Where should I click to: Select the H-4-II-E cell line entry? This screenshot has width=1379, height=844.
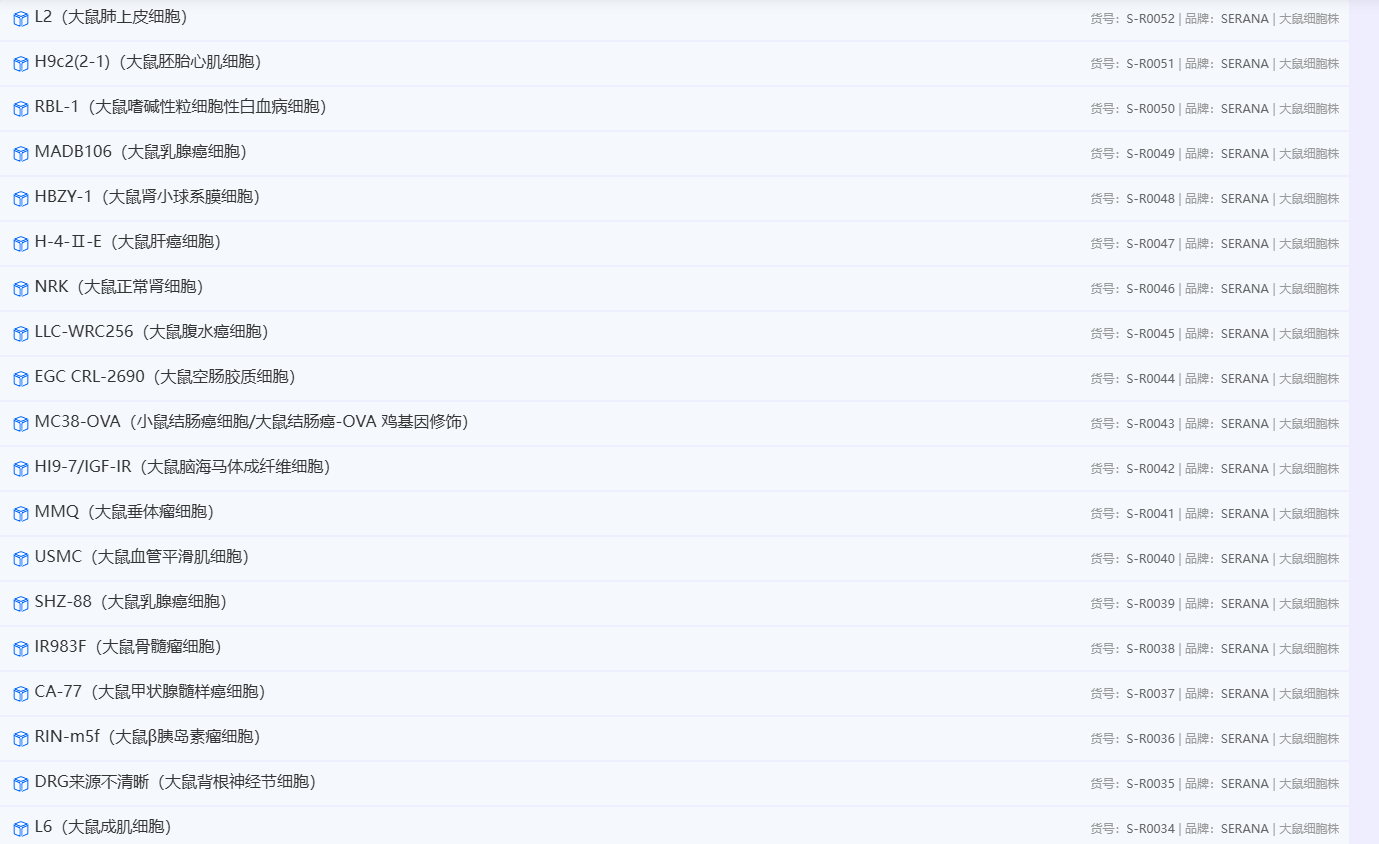128,242
